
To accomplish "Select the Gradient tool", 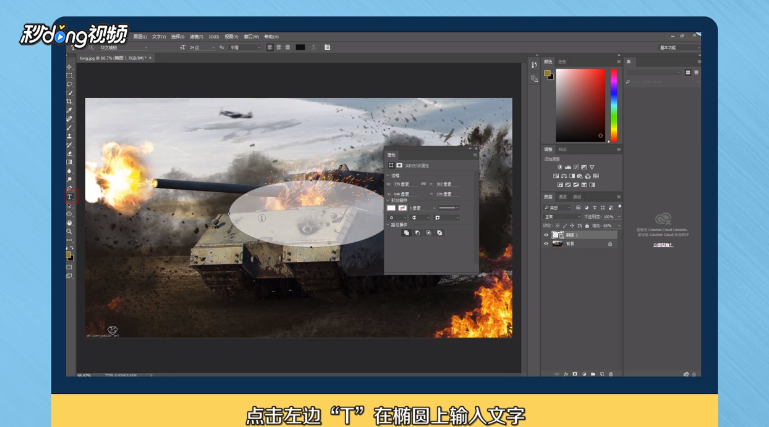I will tap(70, 162).
